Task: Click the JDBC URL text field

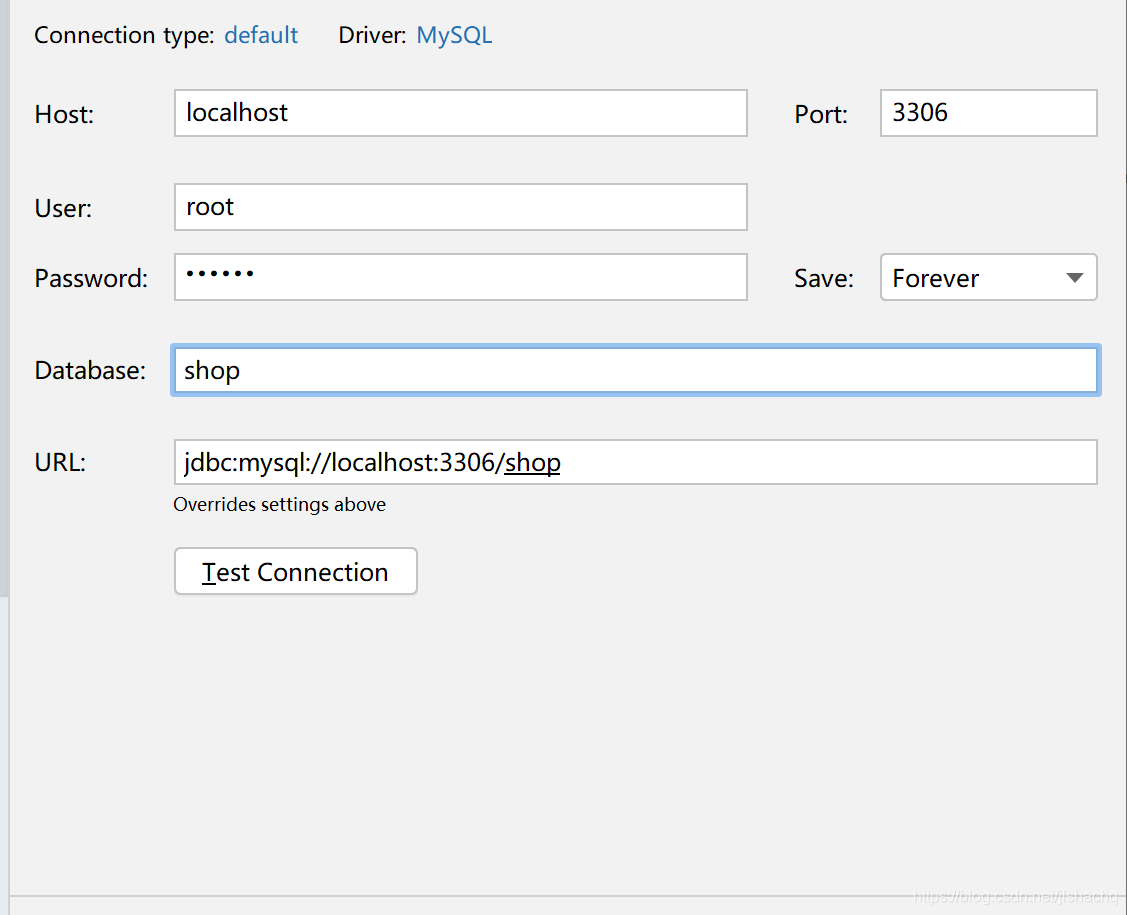Action: (x=635, y=463)
